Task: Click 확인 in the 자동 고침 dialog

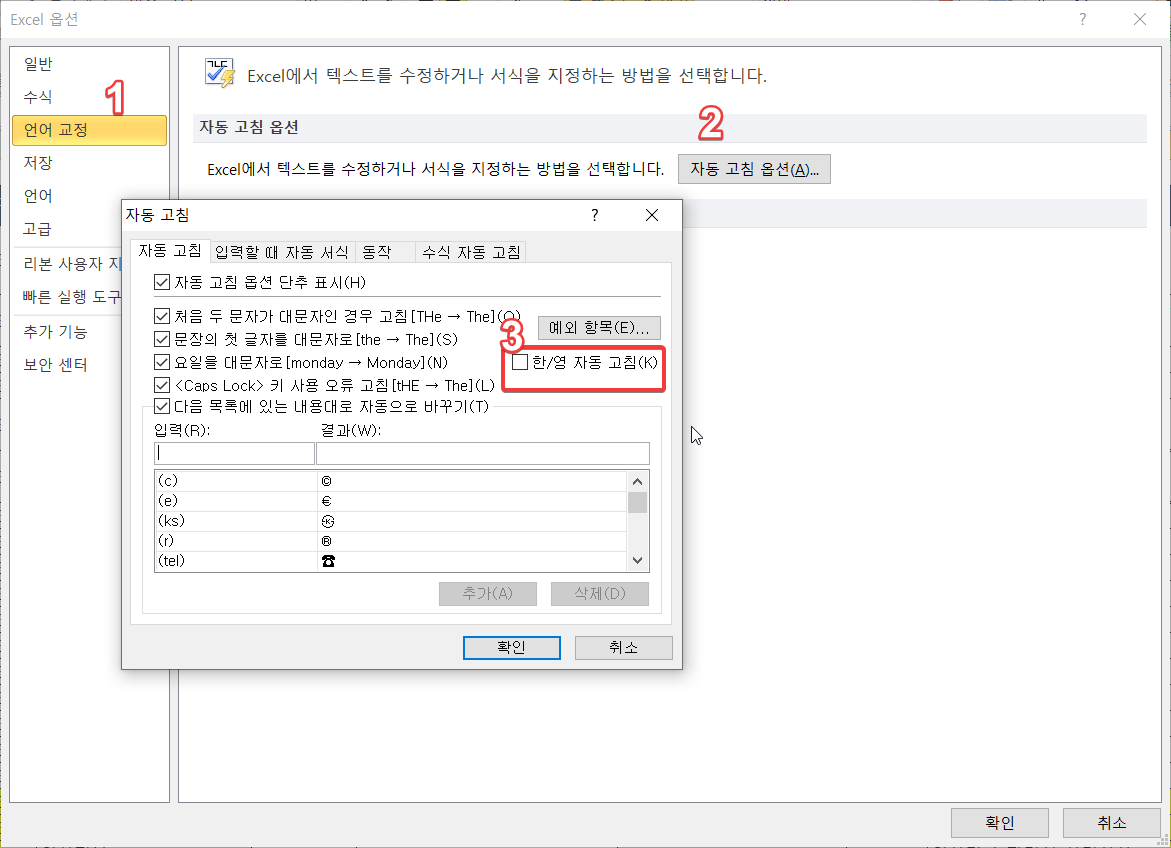Action: 512,648
